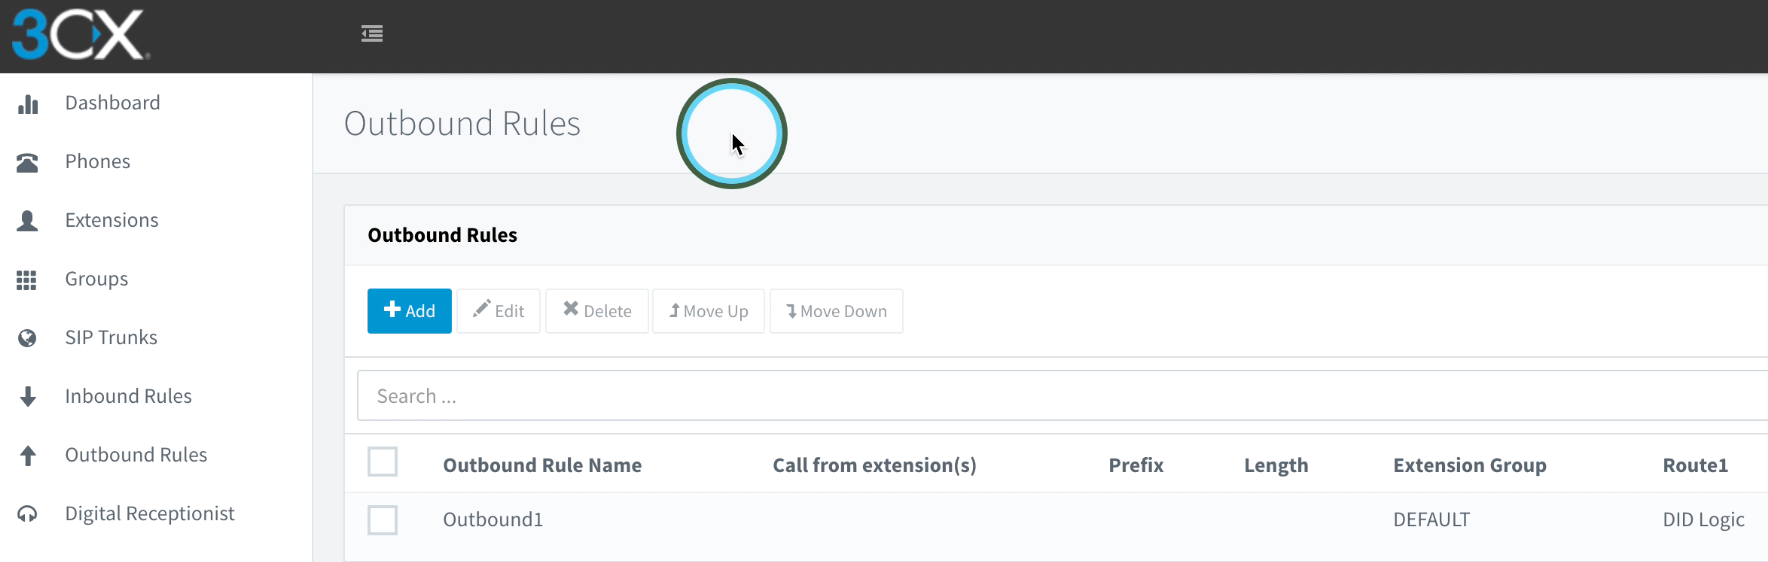The height and width of the screenshot is (562, 1768).
Task: Toggle the select-all checkbox in table header
Action: [x=382, y=462]
